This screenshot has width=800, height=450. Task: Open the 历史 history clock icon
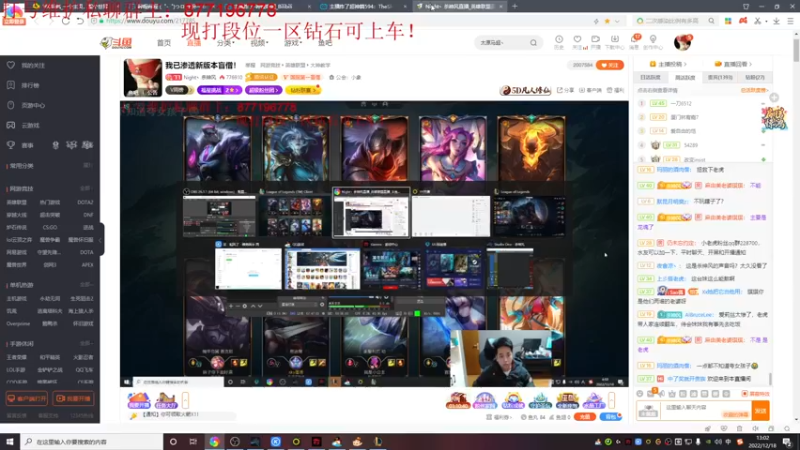tap(559, 42)
